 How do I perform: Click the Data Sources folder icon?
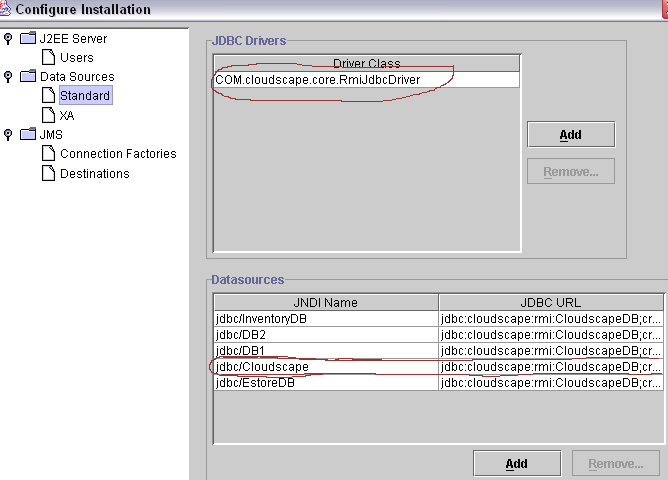[27, 77]
